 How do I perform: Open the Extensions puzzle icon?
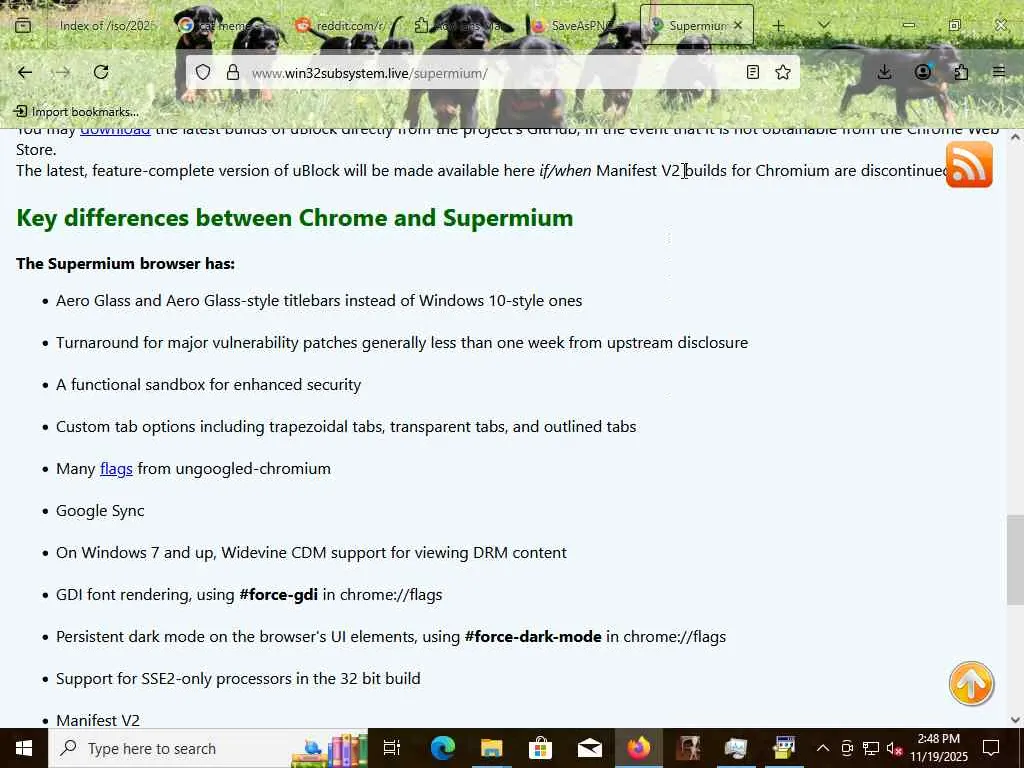point(961,72)
